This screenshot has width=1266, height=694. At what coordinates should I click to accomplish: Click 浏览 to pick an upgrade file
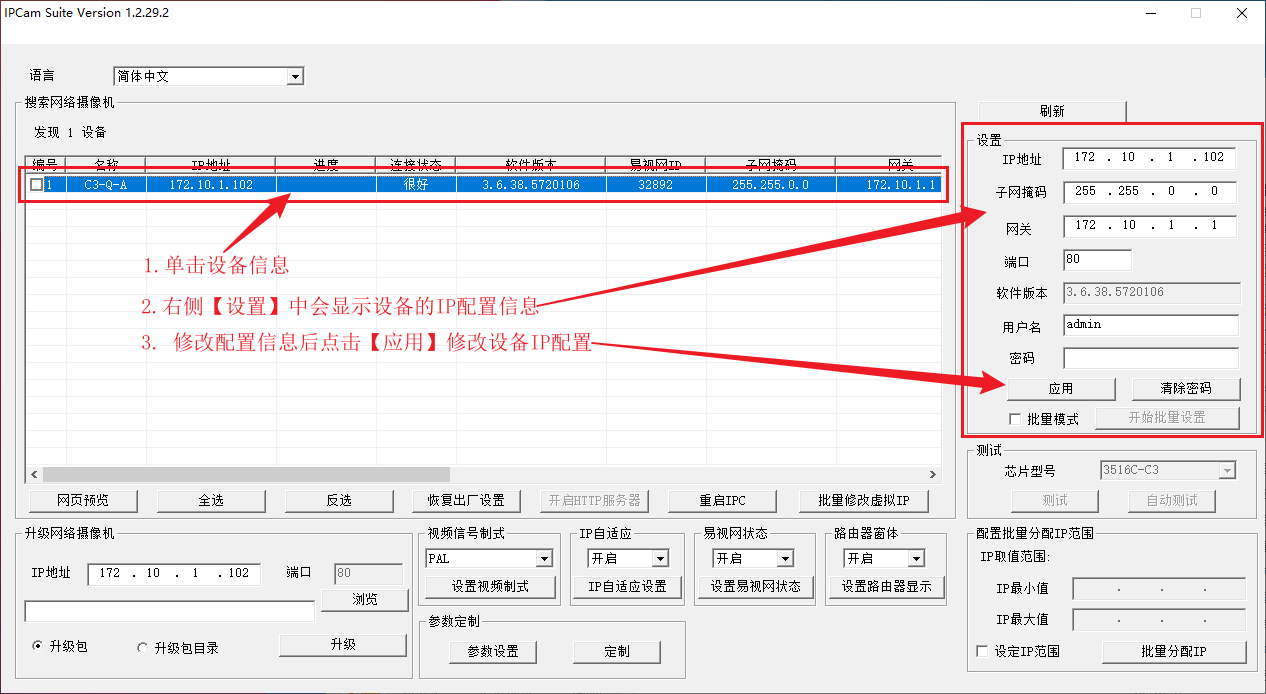[365, 599]
